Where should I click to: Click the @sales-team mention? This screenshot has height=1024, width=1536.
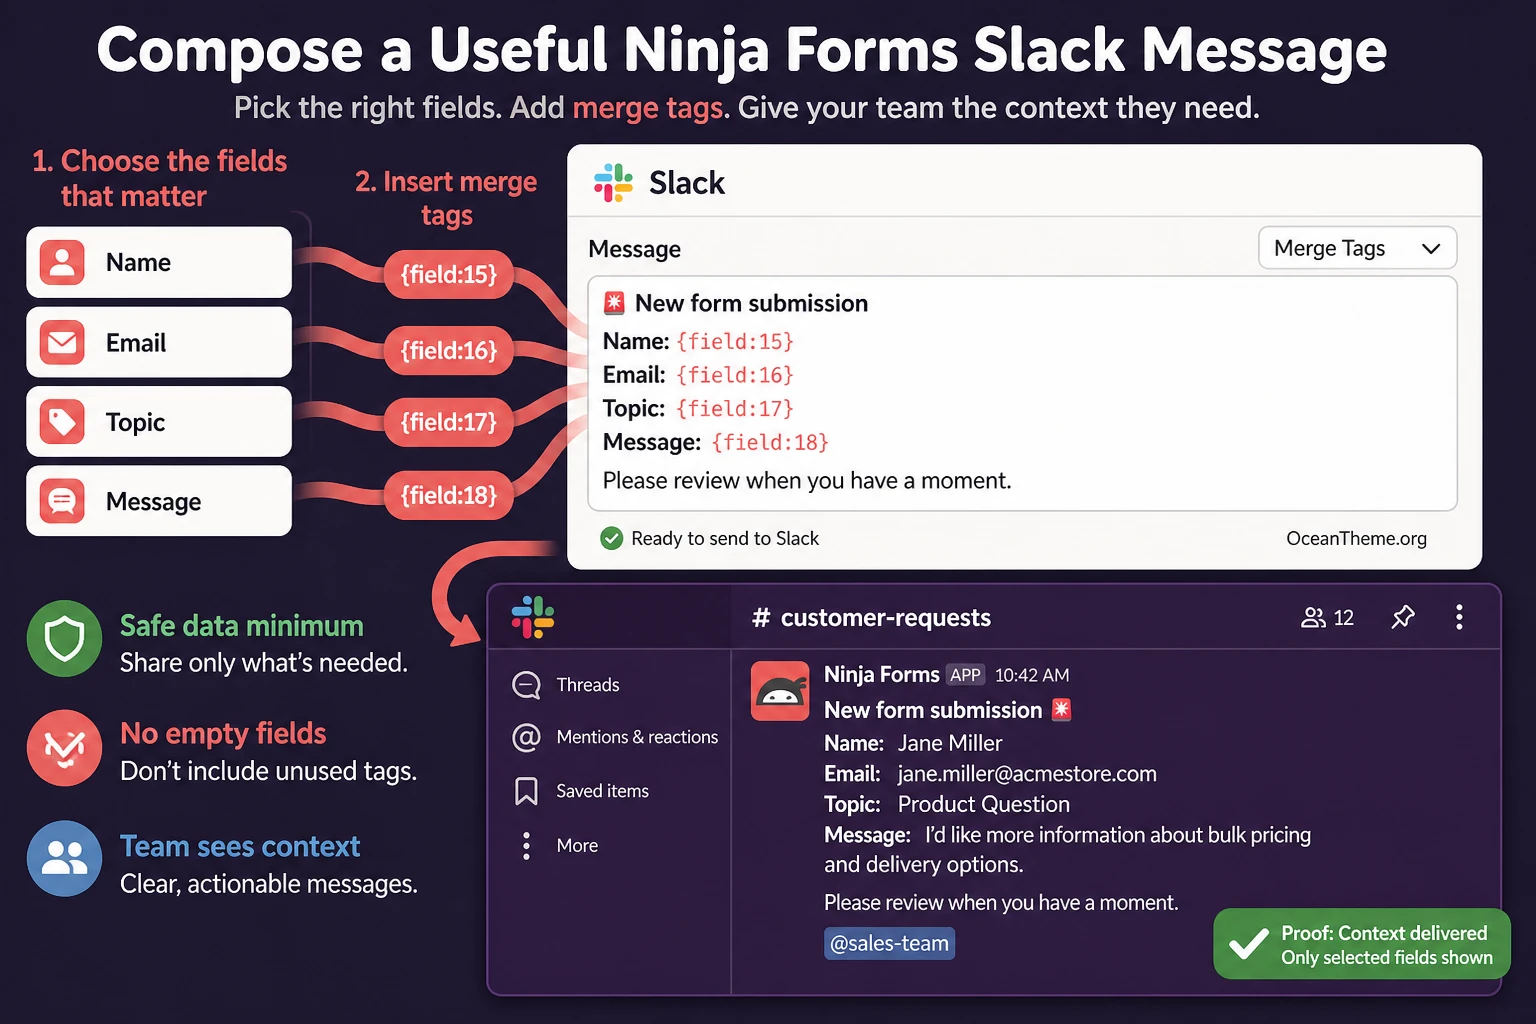(889, 943)
